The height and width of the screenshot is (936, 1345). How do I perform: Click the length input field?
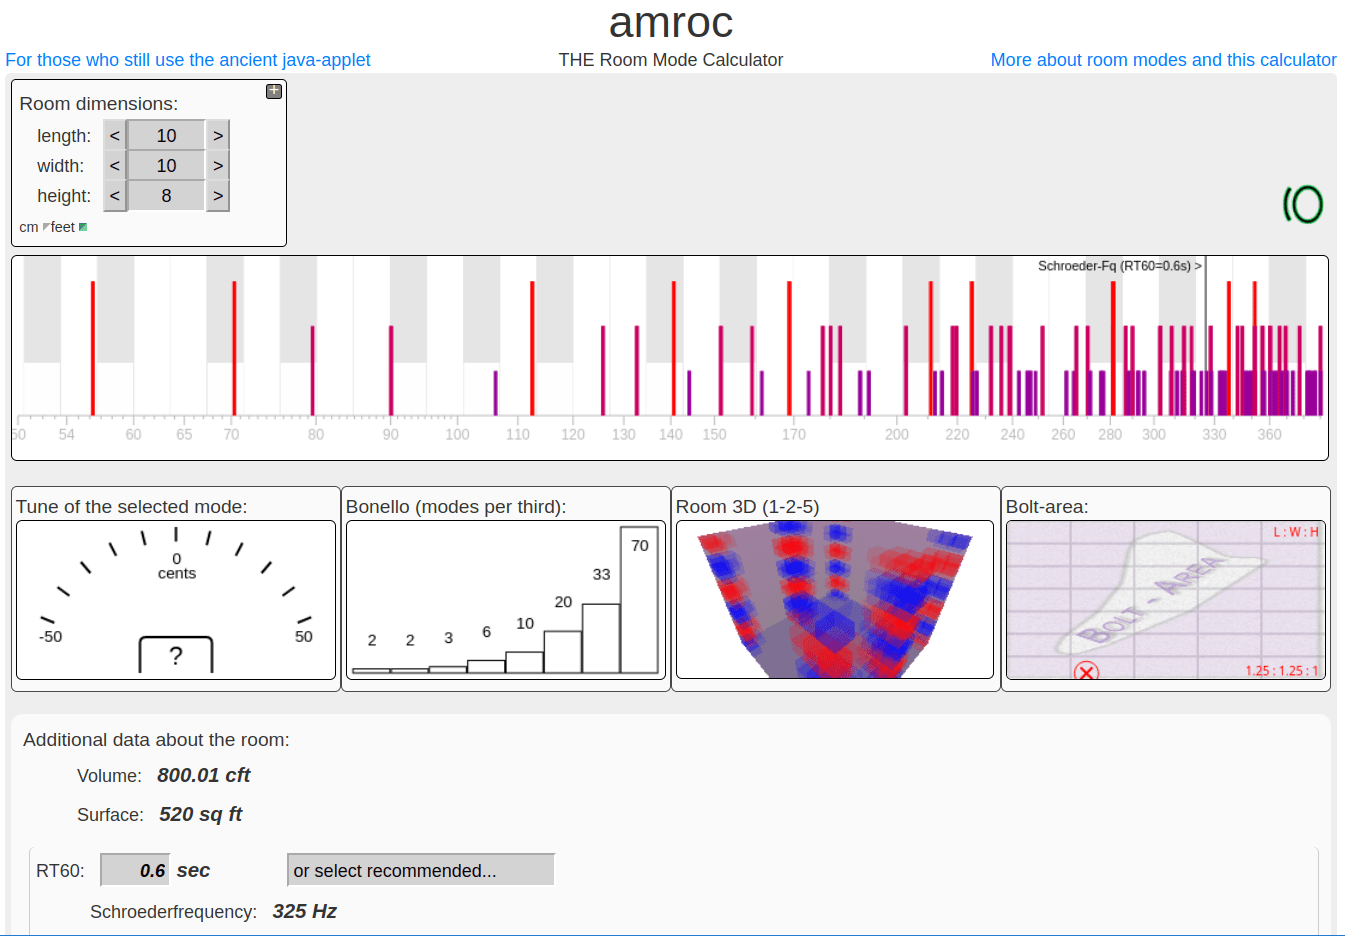point(166,135)
